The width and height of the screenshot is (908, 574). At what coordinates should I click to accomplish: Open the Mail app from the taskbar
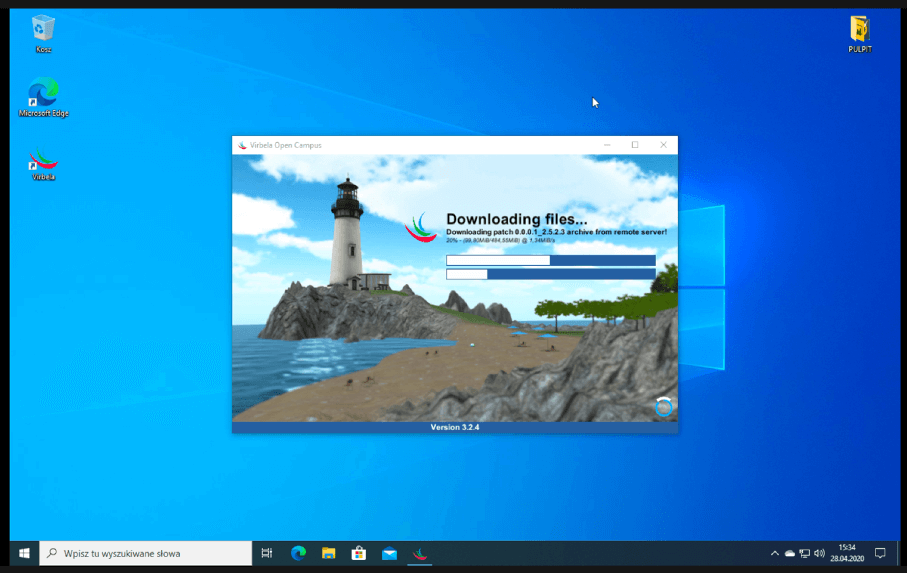389,553
